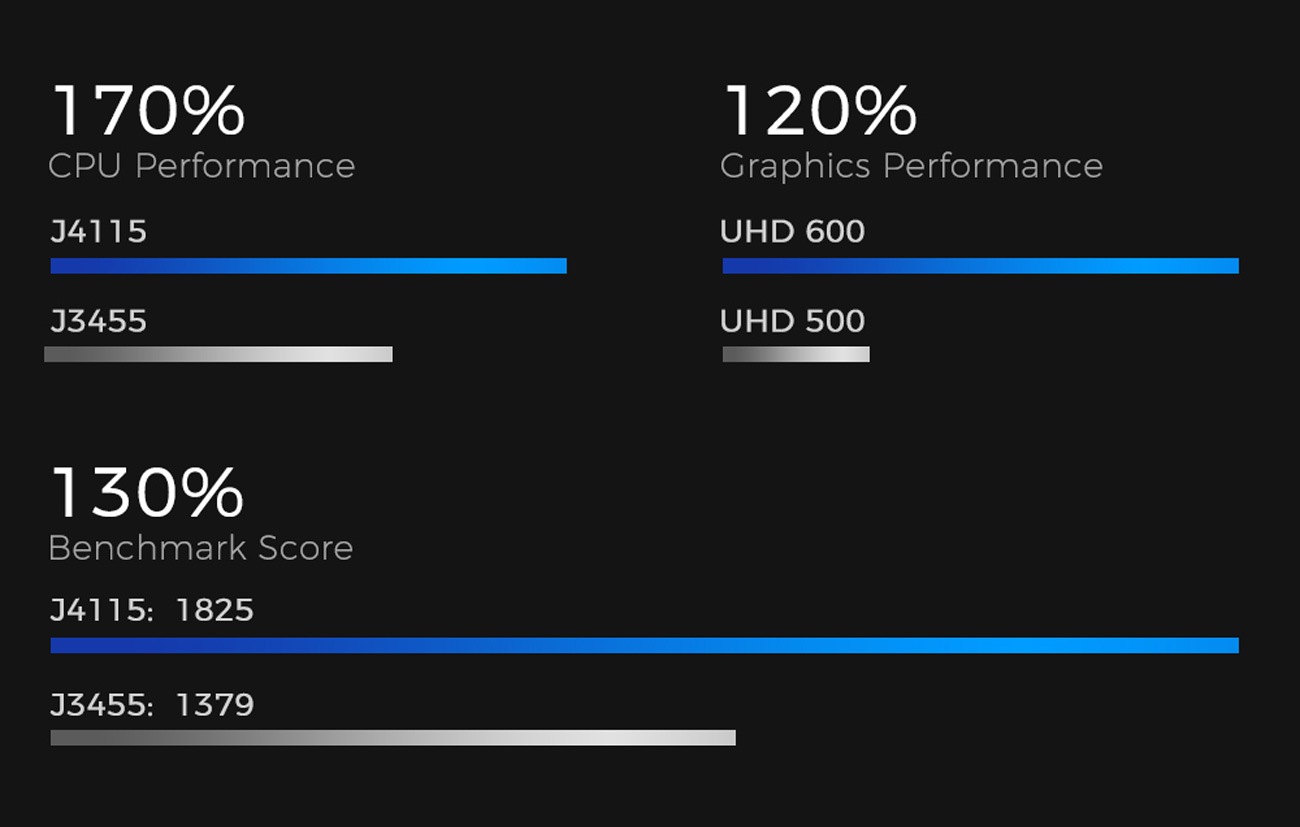Select the Graphics Performance label

click(911, 166)
